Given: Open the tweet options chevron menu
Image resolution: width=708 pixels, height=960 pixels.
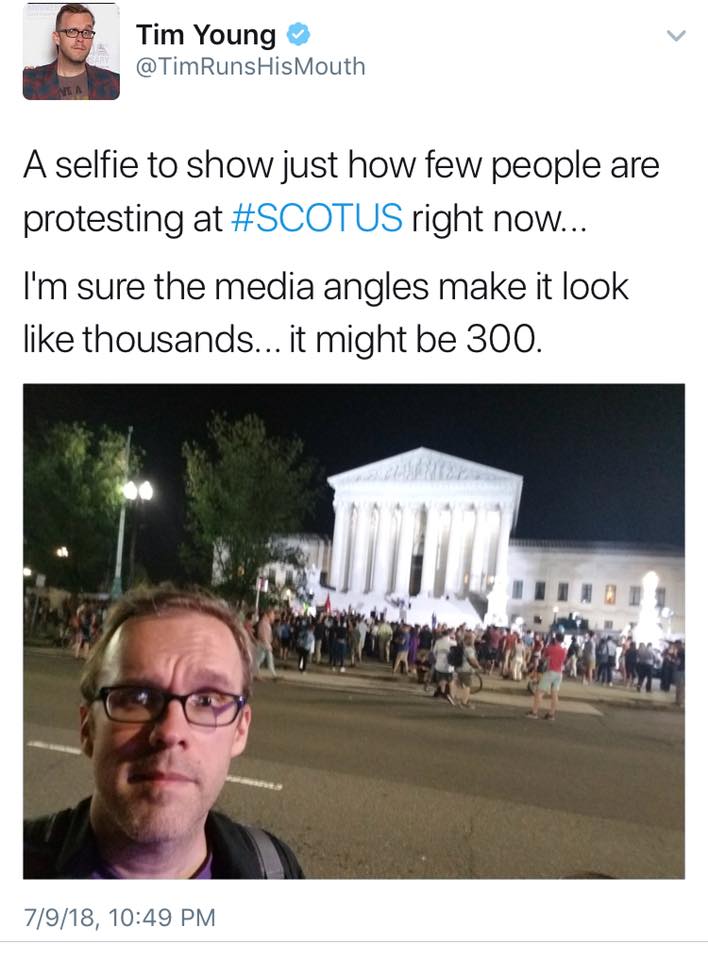Looking at the screenshot, I should click(676, 36).
